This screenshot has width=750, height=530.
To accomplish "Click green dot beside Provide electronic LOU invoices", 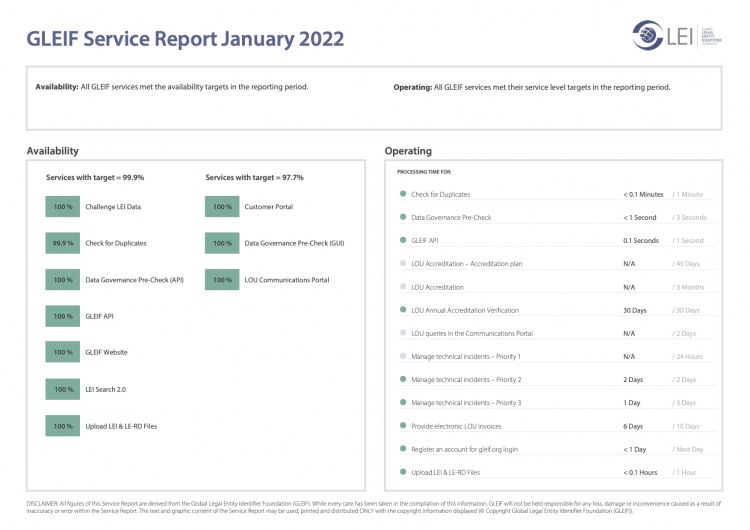I will (403, 426).
